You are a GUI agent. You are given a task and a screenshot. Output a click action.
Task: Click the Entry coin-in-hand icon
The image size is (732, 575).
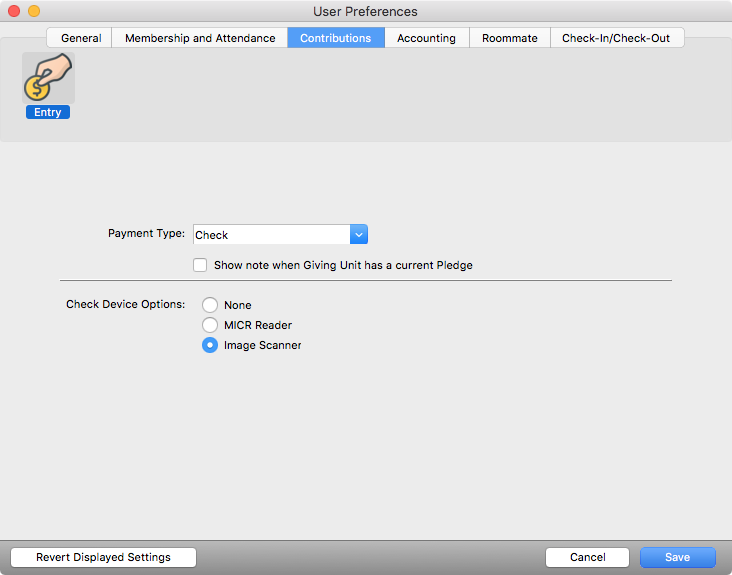tap(48, 78)
